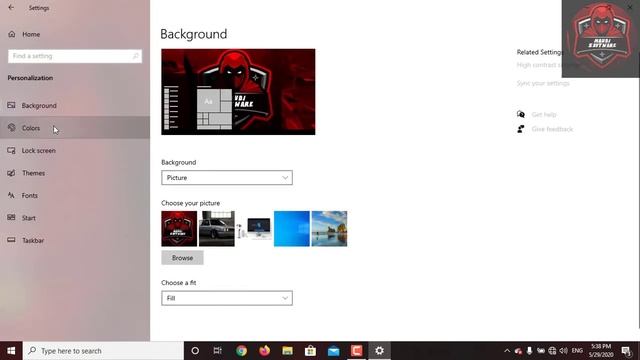Click the magnifier icon in Find a setting
The height and width of the screenshot is (360, 640).
coord(136,56)
